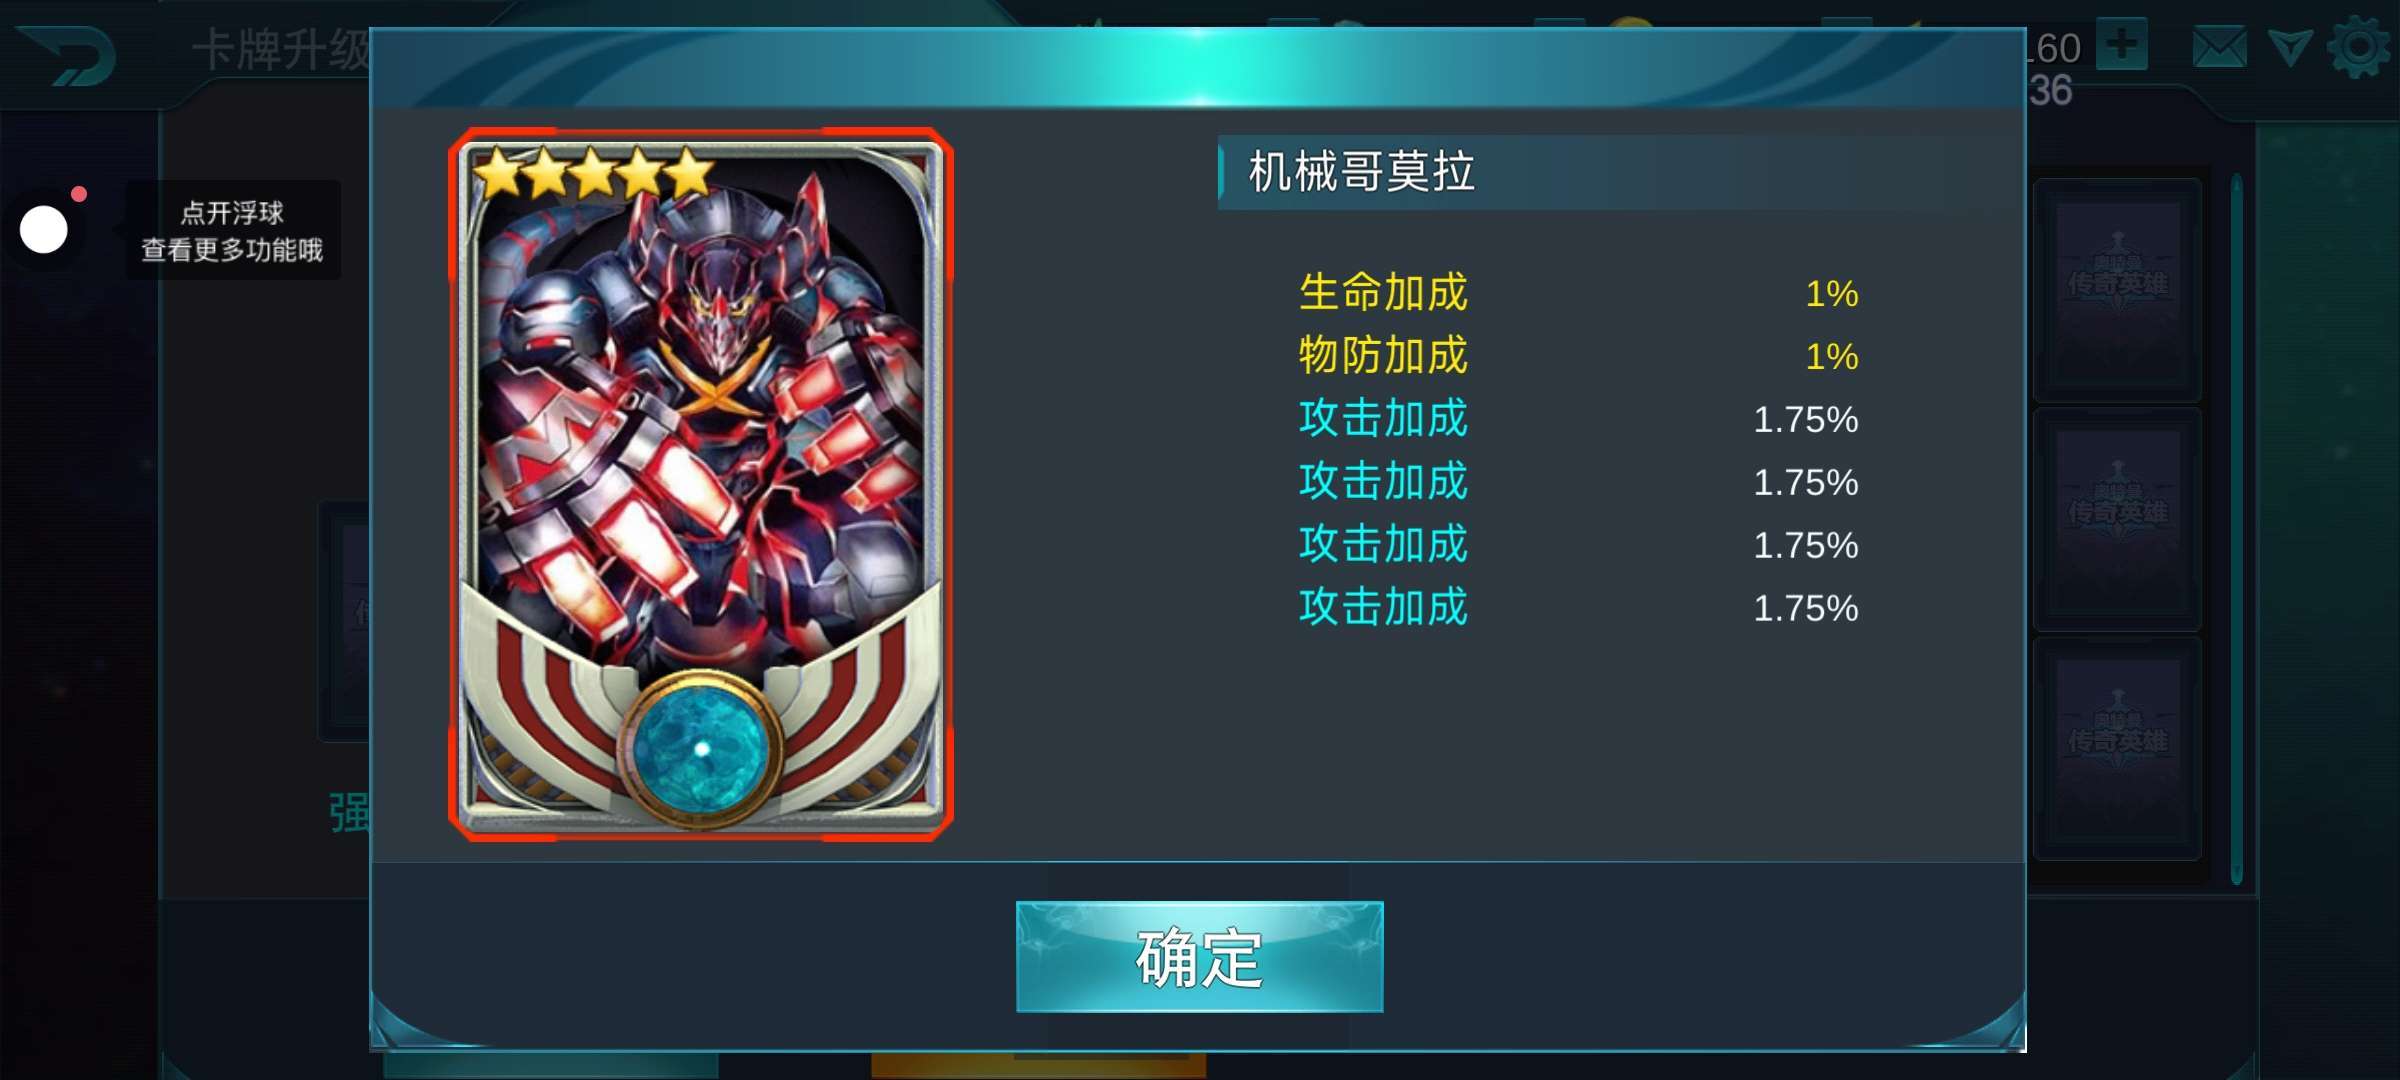Click the card list vertical scrollbar
The image size is (2400, 1080).
point(2237,529)
